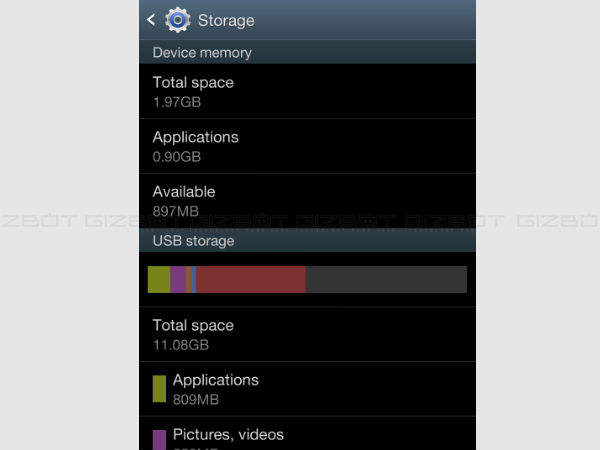Tap the gray free-space portion of bar
This screenshot has width=600, height=450.
click(386, 279)
